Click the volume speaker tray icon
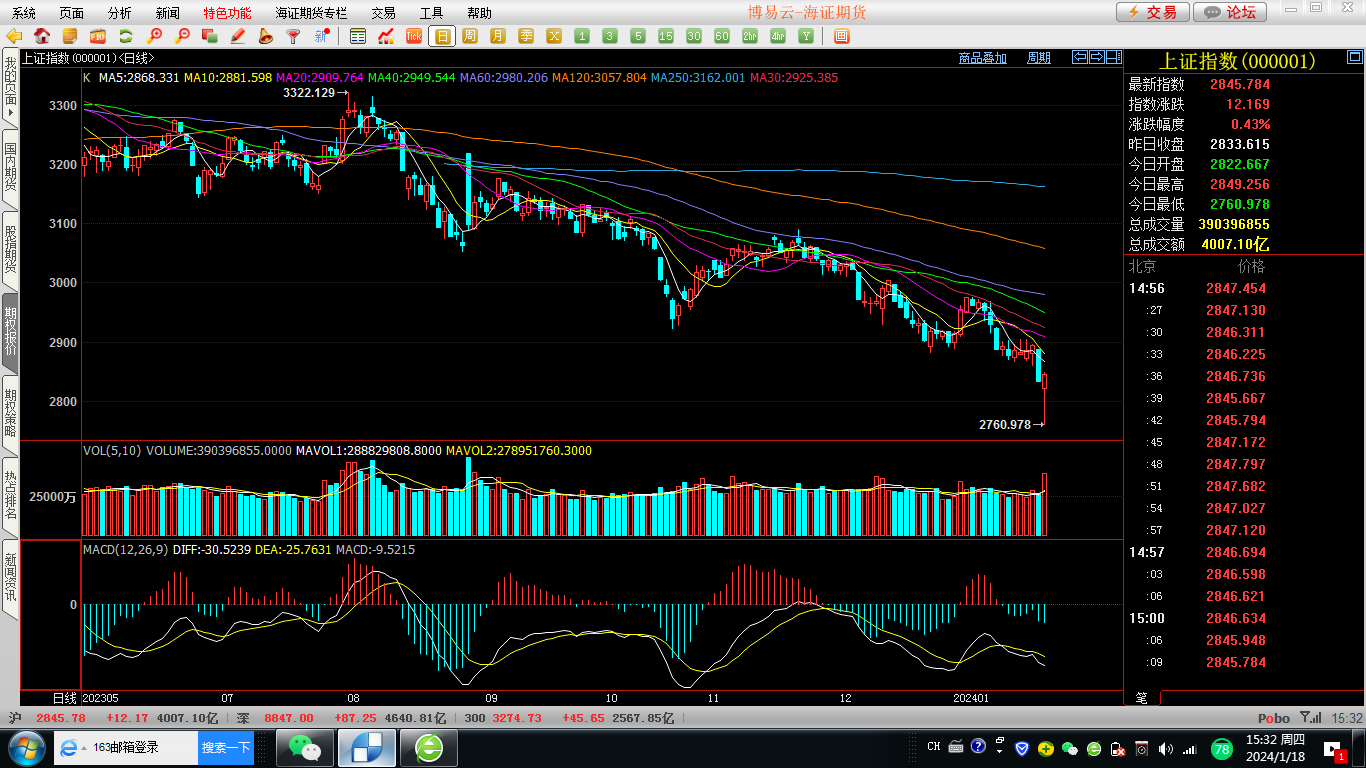 (x=1165, y=748)
